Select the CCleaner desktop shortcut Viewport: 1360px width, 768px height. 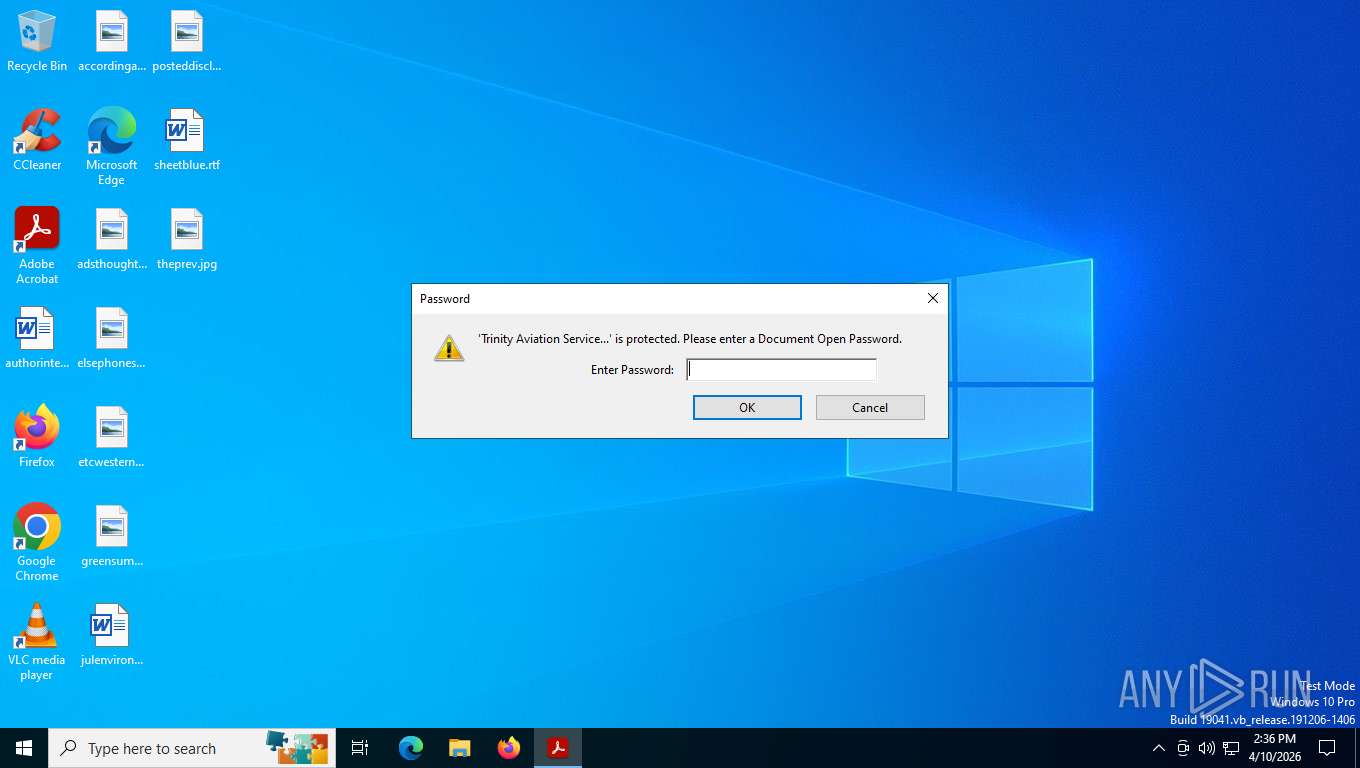[37, 140]
